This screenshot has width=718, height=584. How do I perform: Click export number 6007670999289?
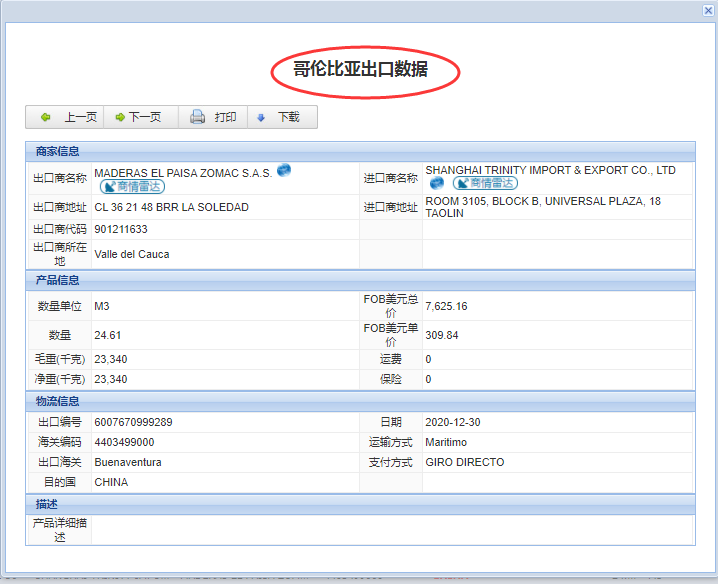pyautogui.click(x=133, y=422)
